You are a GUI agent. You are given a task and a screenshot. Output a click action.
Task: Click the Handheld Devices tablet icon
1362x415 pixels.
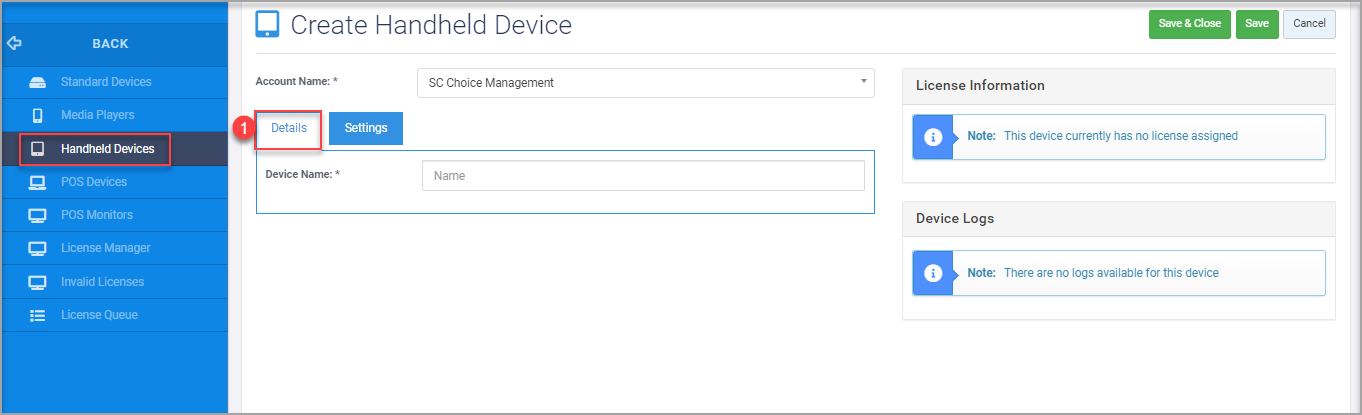click(x=37, y=149)
